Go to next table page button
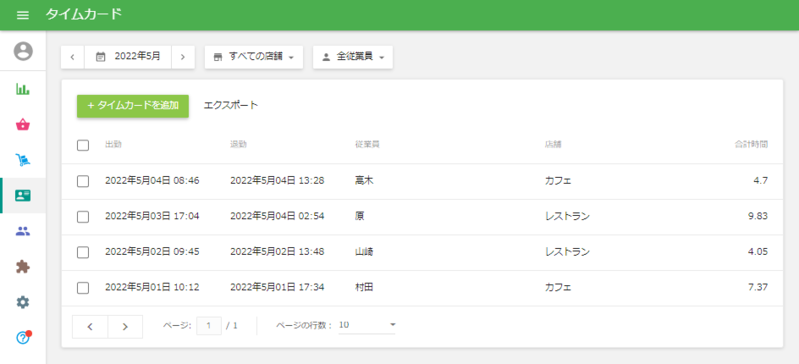This screenshot has height=364, width=799. coord(125,327)
